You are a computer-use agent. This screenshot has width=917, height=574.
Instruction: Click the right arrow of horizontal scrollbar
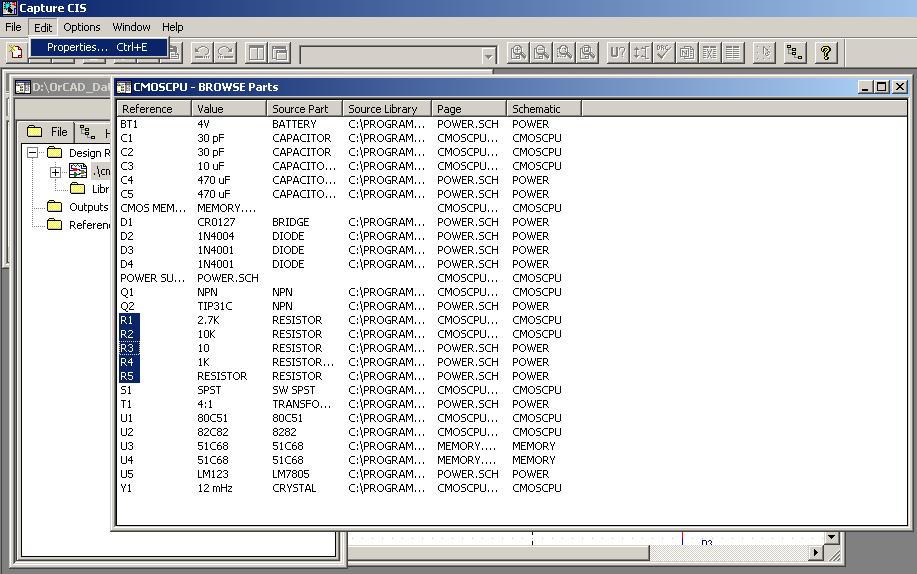tap(816, 552)
